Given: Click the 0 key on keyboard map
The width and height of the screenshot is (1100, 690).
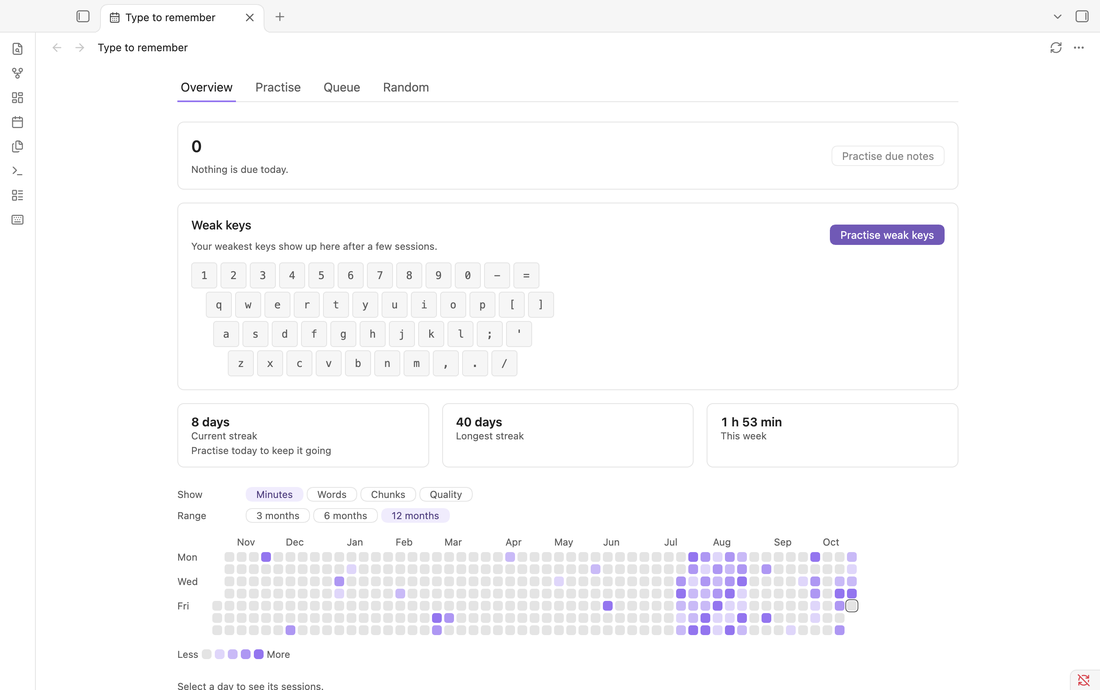Looking at the screenshot, I should 468,276.
